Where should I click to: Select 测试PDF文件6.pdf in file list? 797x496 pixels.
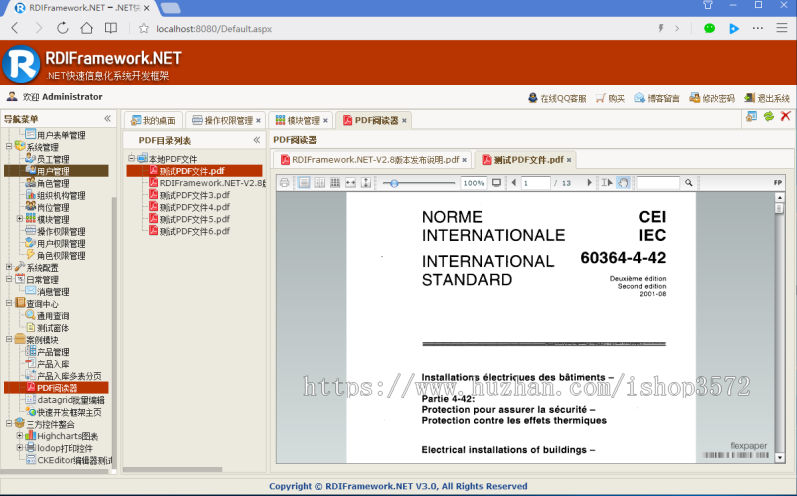(194, 232)
